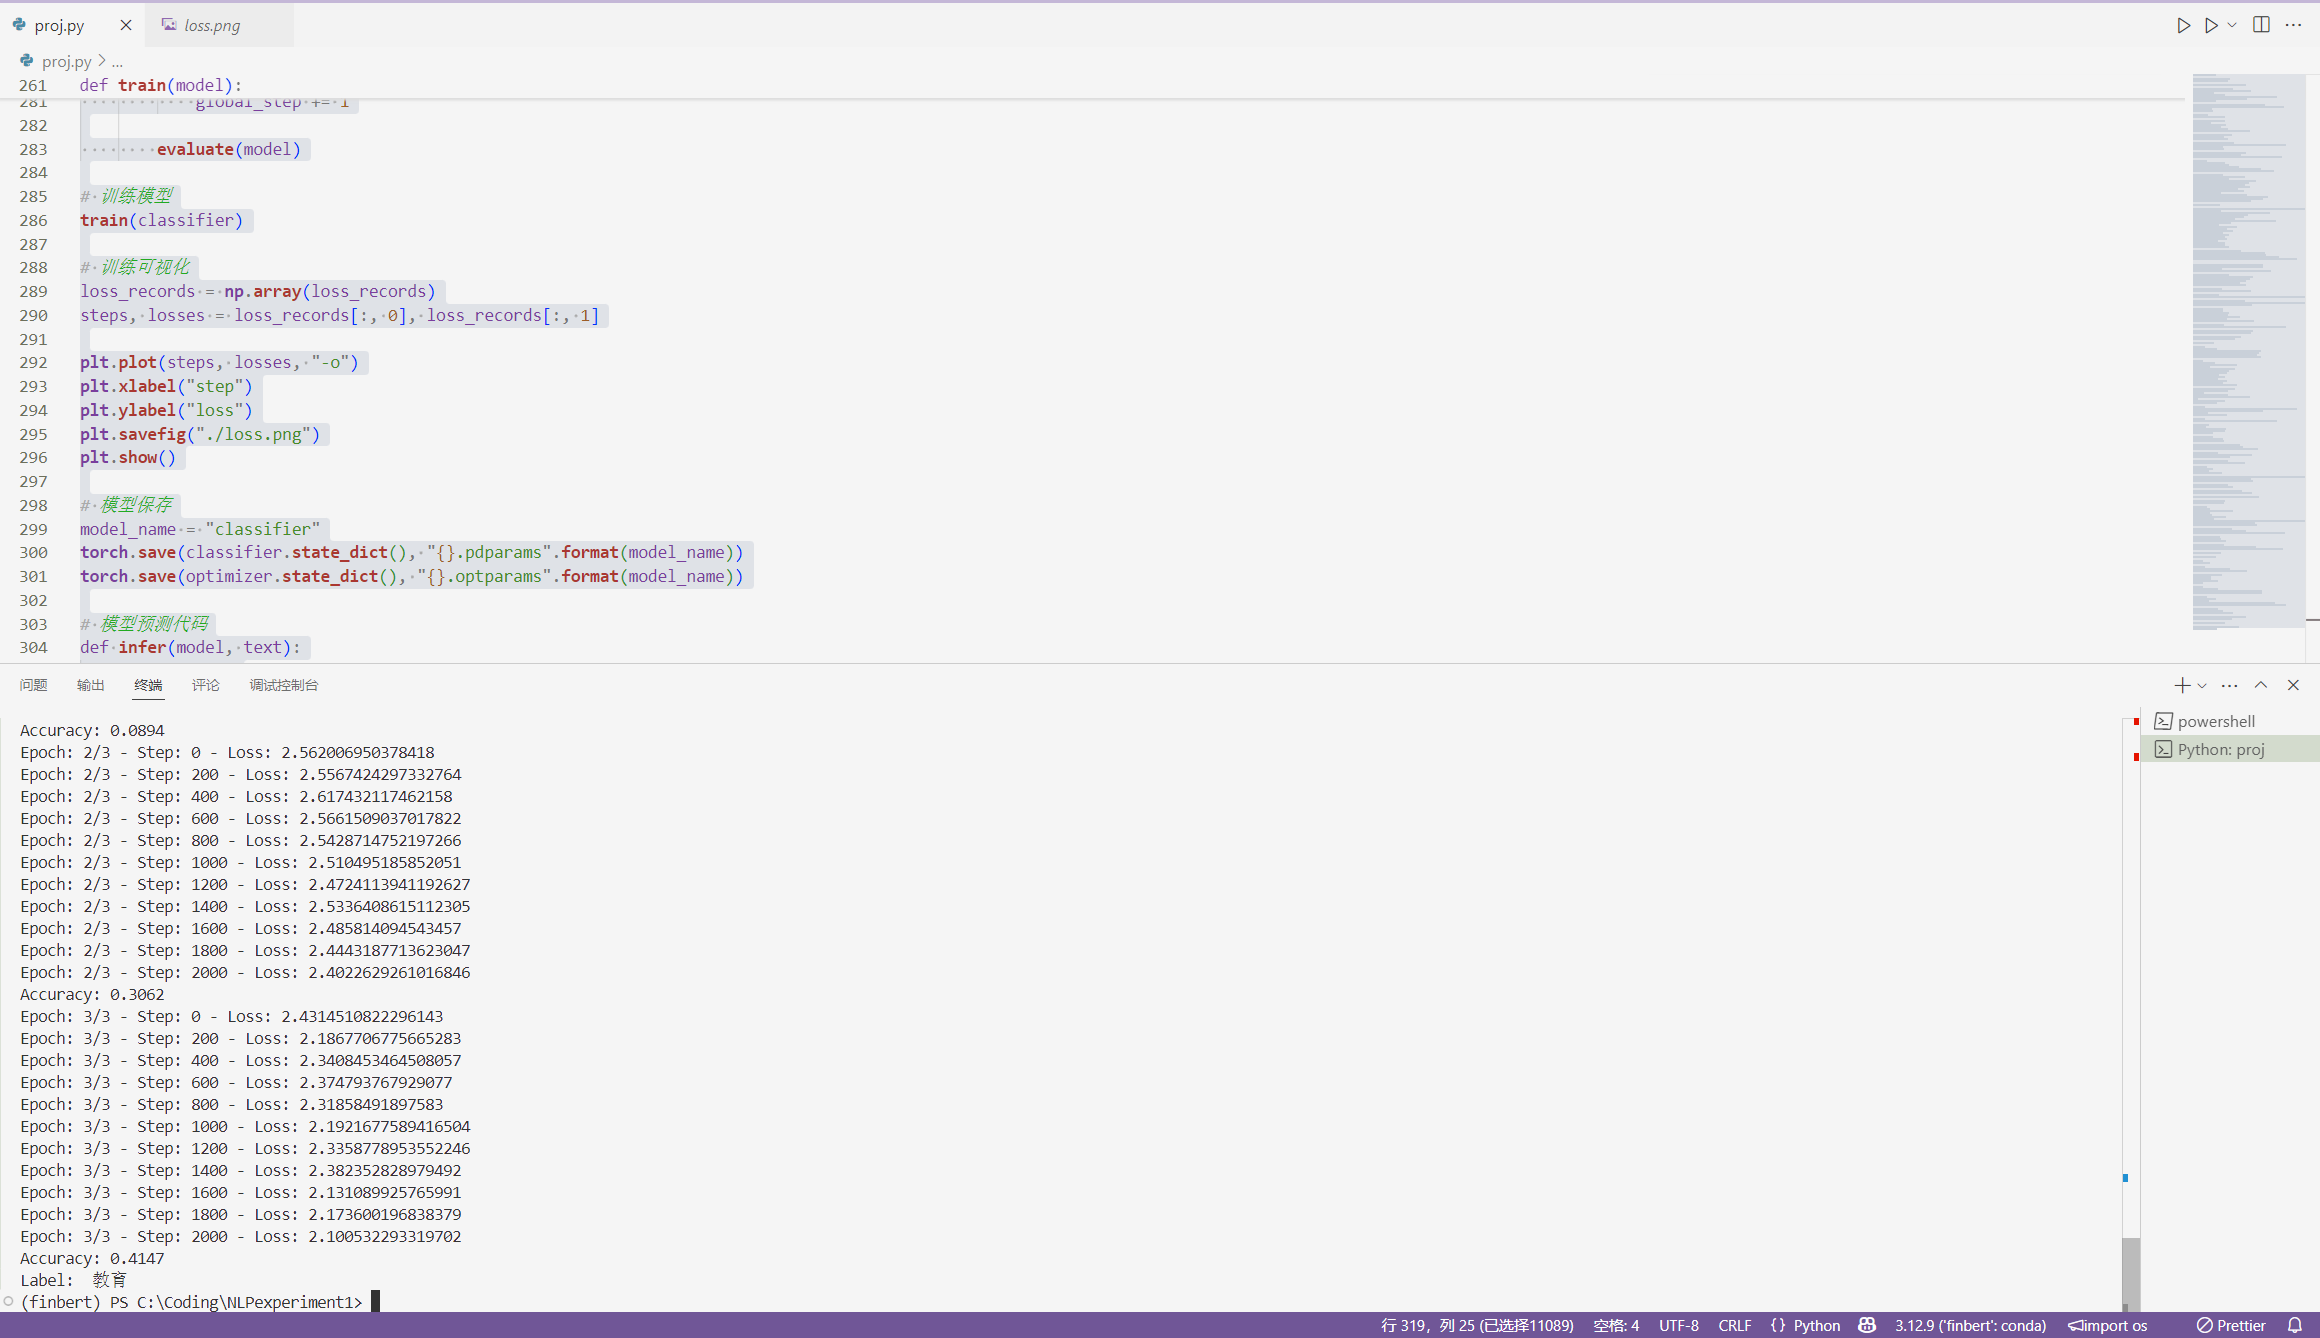This screenshot has width=2320, height=1338.
Task: Switch to the loss.png tab
Action: tap(211, 25)
